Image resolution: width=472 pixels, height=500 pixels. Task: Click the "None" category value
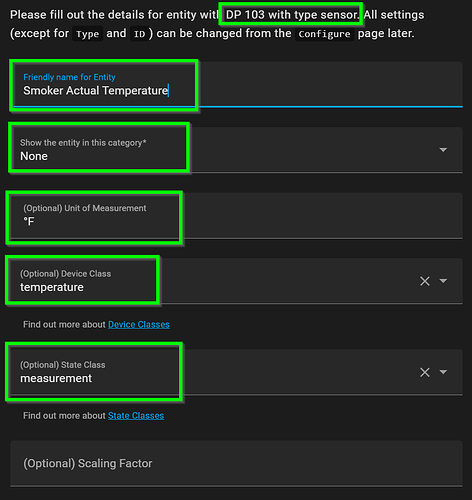click(34, 156)
